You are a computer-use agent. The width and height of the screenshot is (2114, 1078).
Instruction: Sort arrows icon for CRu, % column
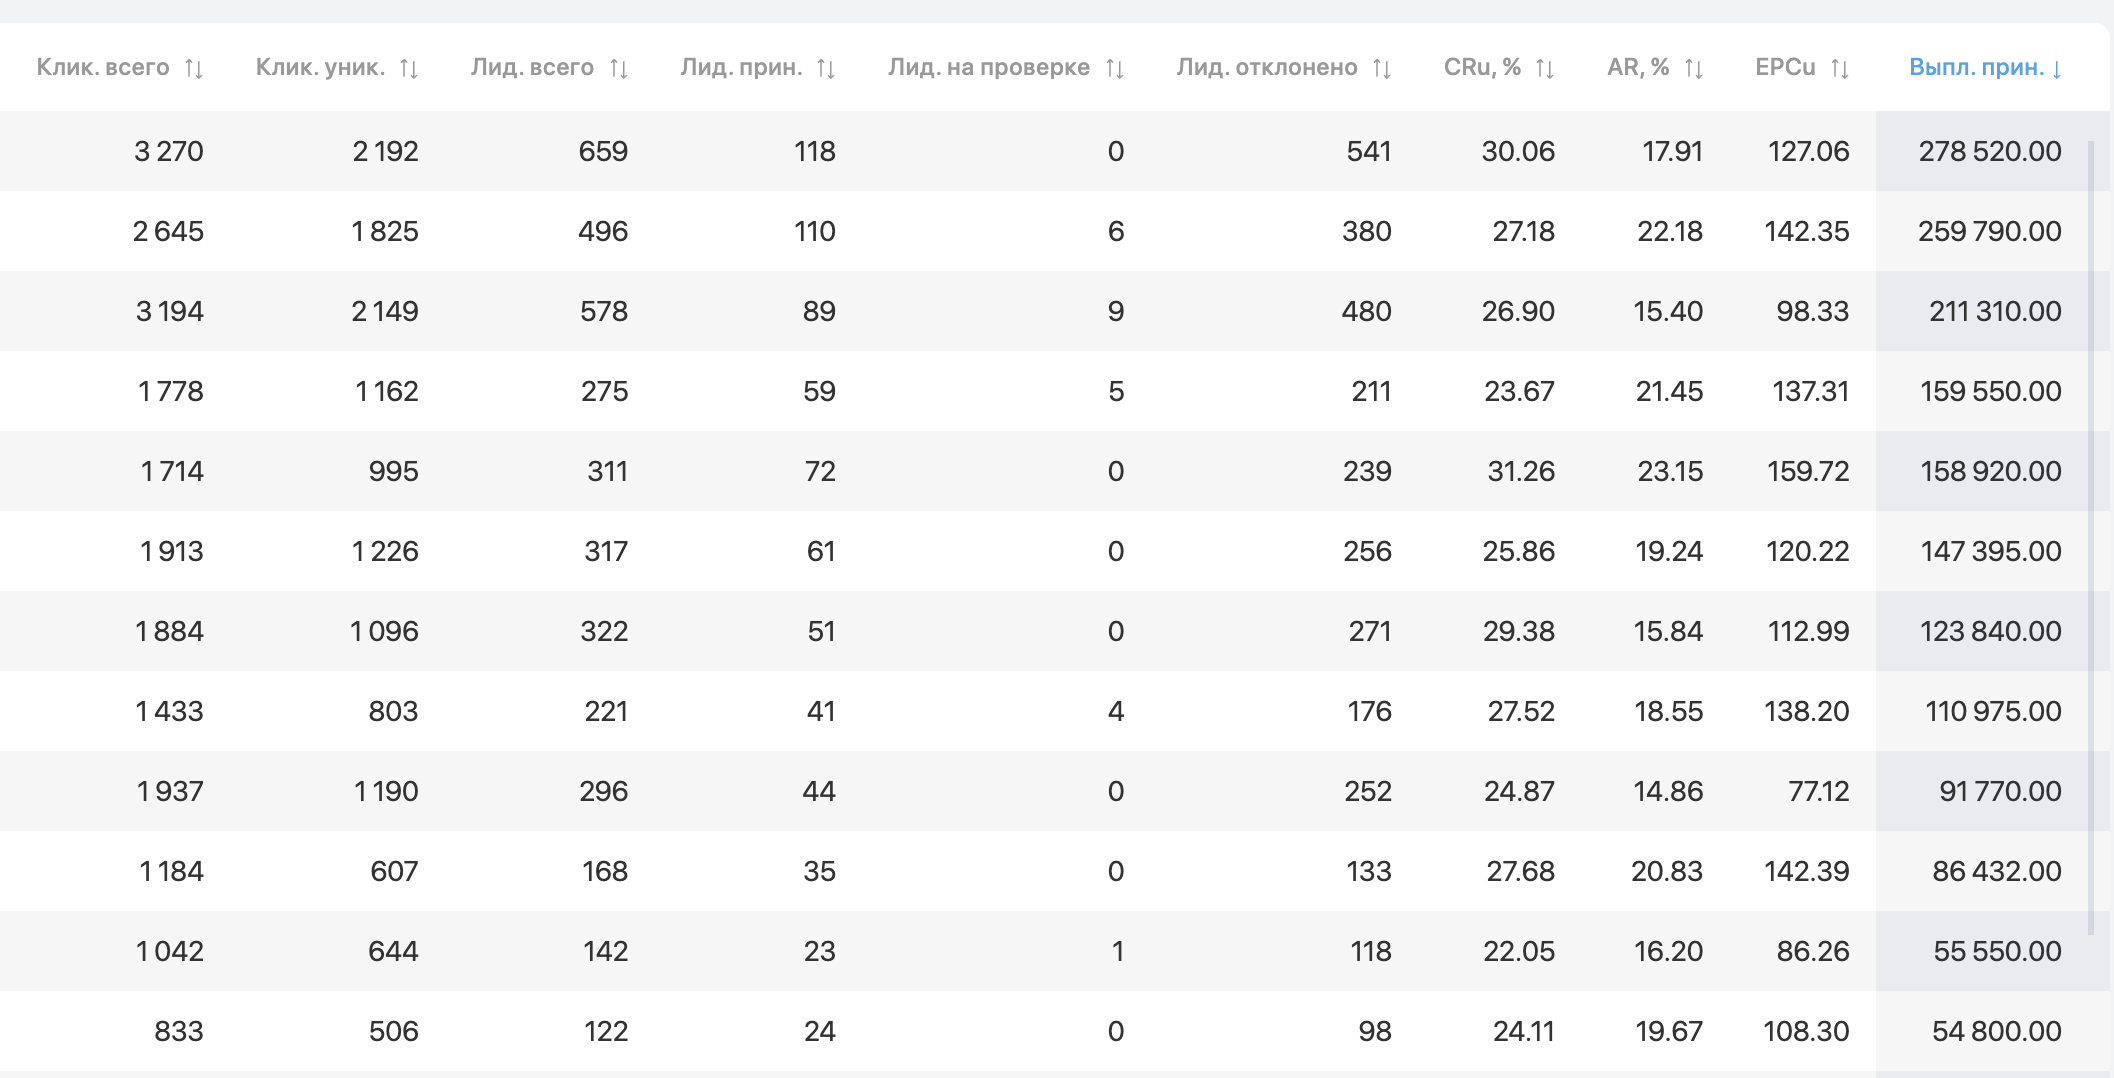click(x=1545, y=68)
